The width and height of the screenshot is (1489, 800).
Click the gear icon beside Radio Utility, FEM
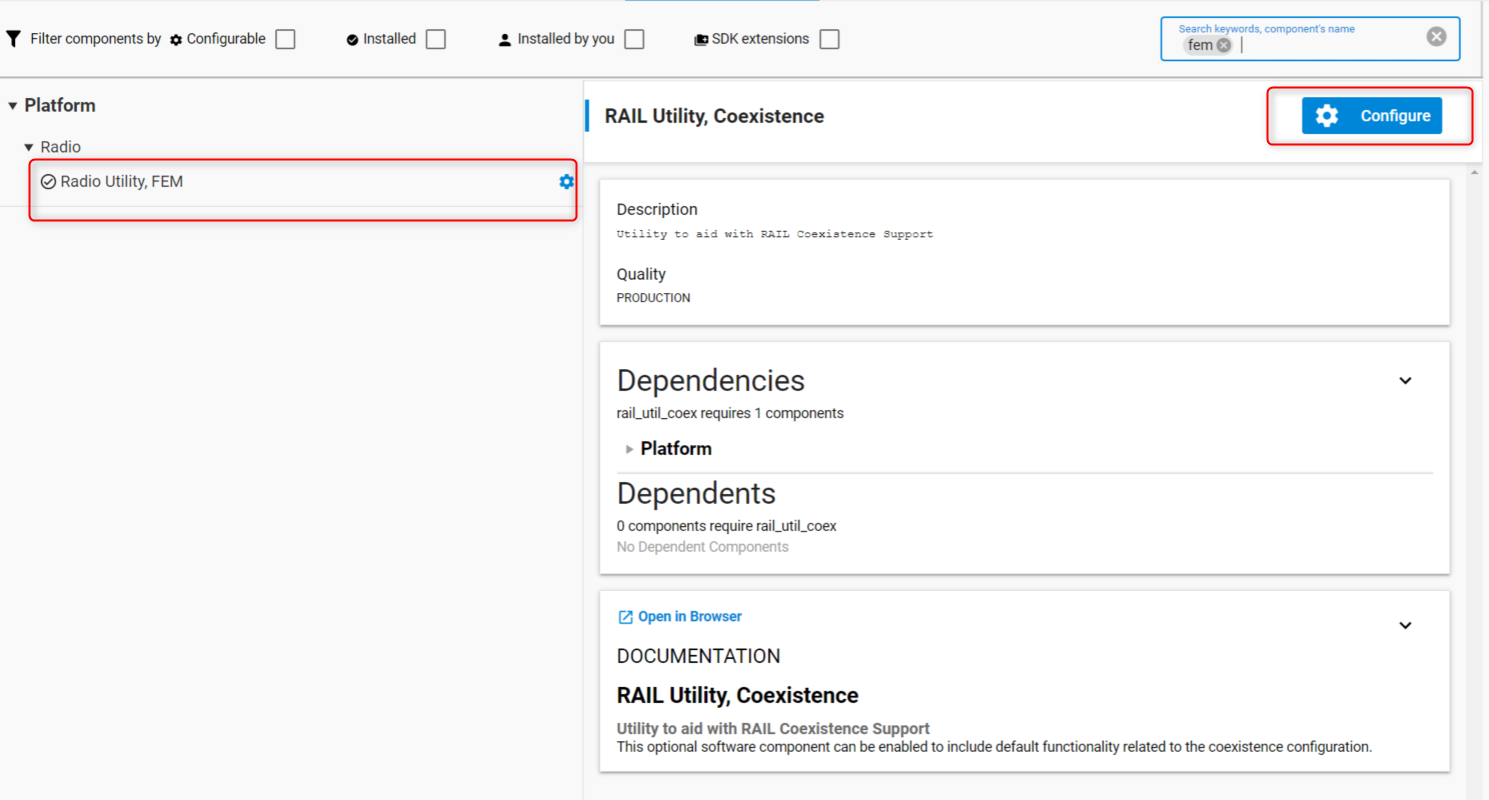click(x=566, y=182)
